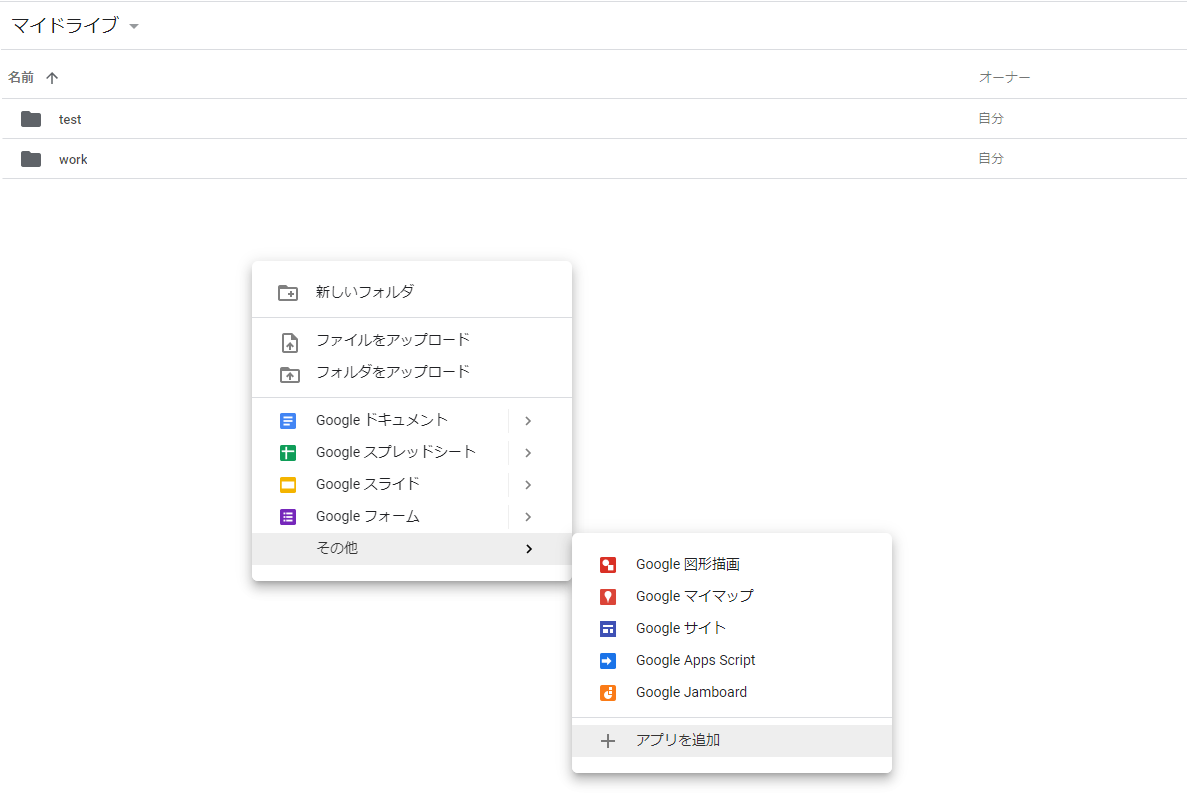This screenshot has height=796, width=1187.
Task: Select Google Apps Script from submenu
Action: (x=732, y=660)
